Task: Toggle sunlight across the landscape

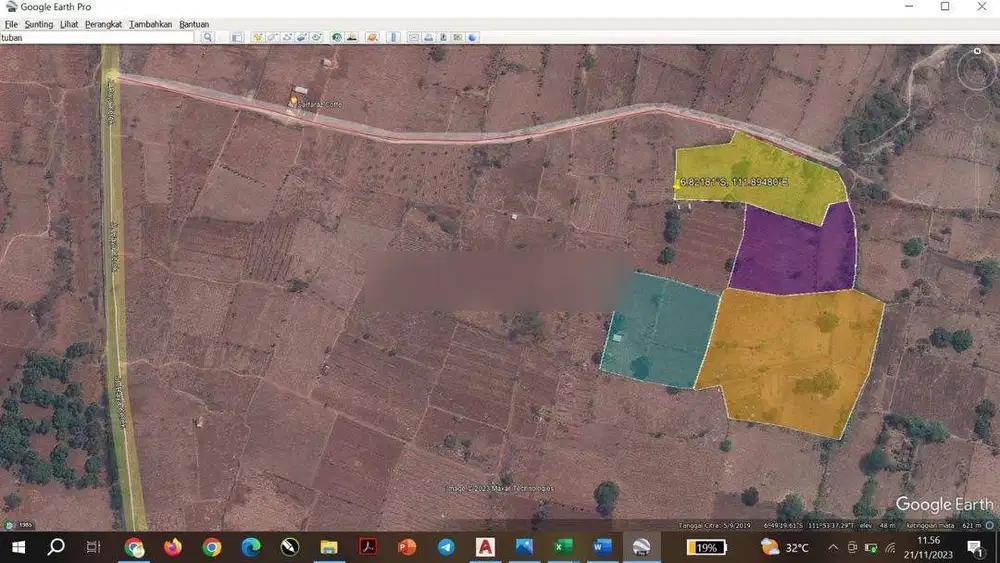Action: (x=352, y=37)
